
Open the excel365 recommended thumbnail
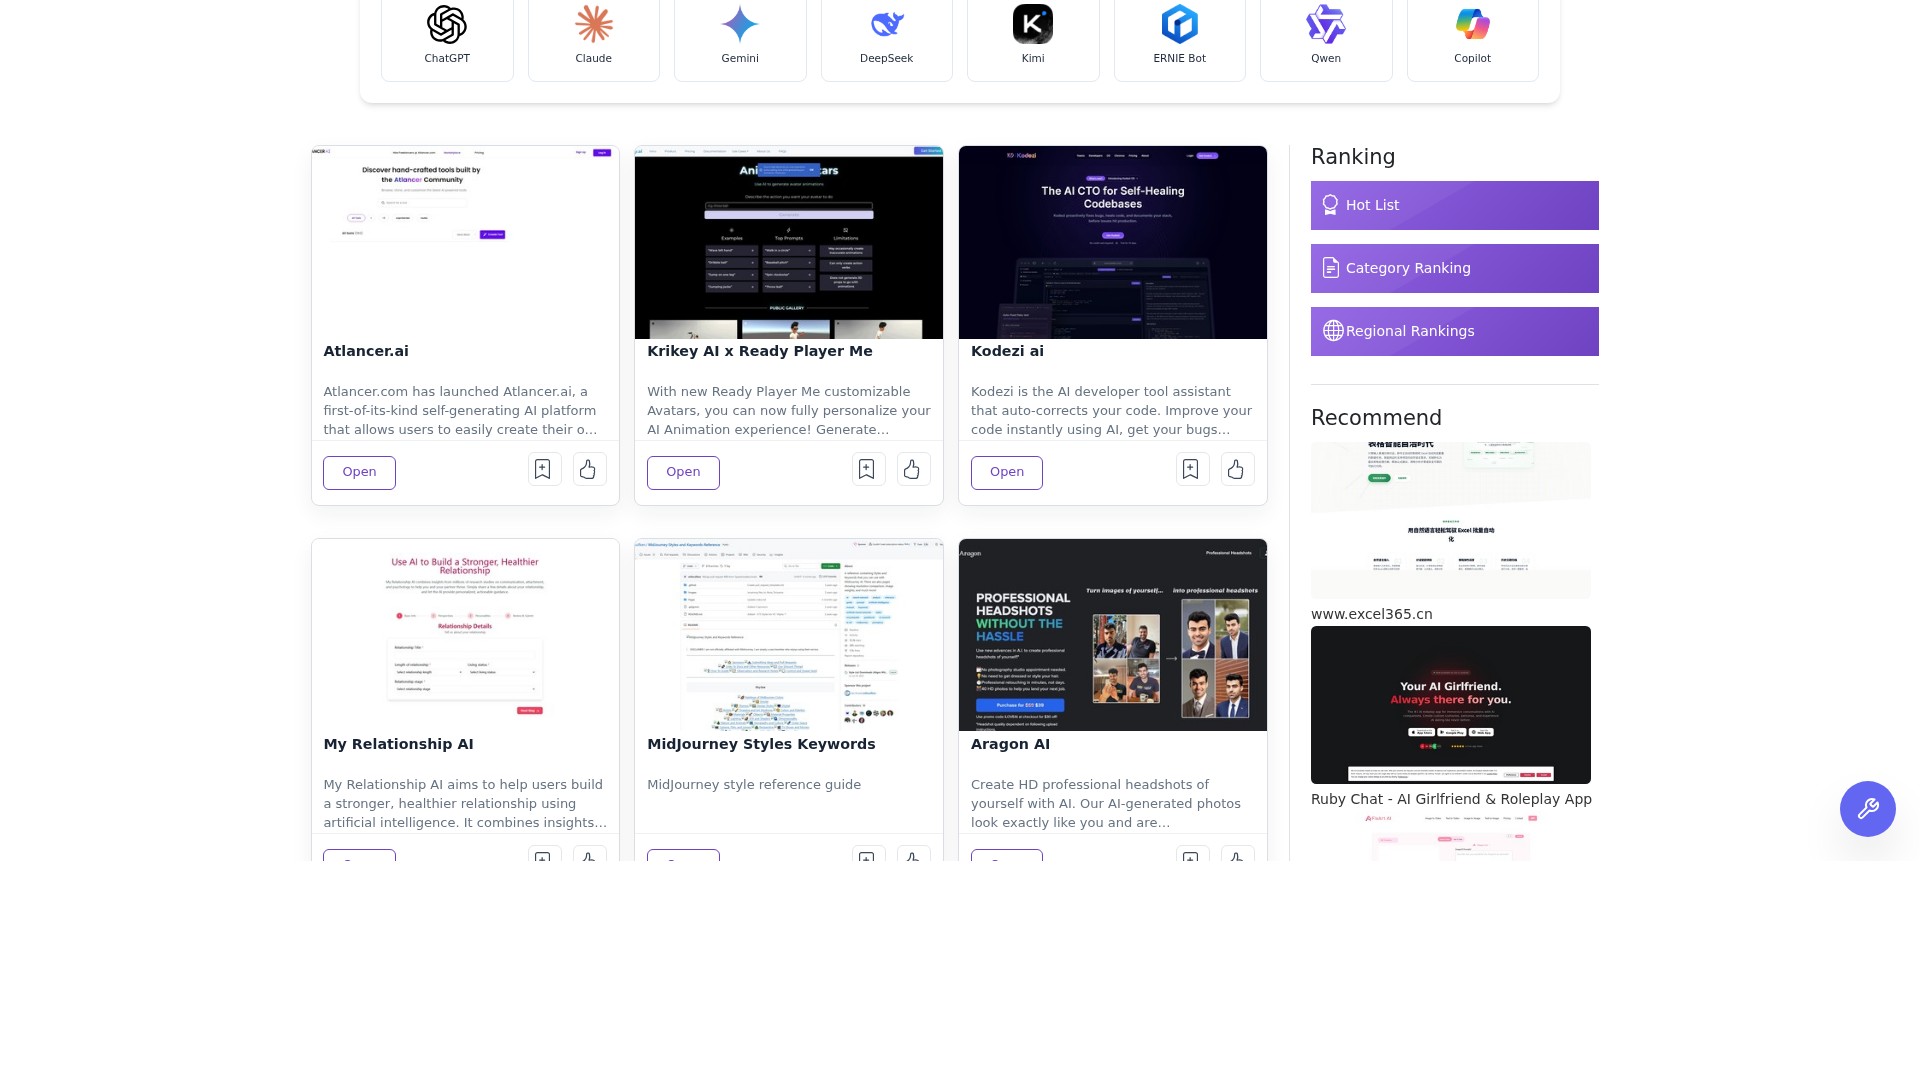click(x=1451, y=520)
